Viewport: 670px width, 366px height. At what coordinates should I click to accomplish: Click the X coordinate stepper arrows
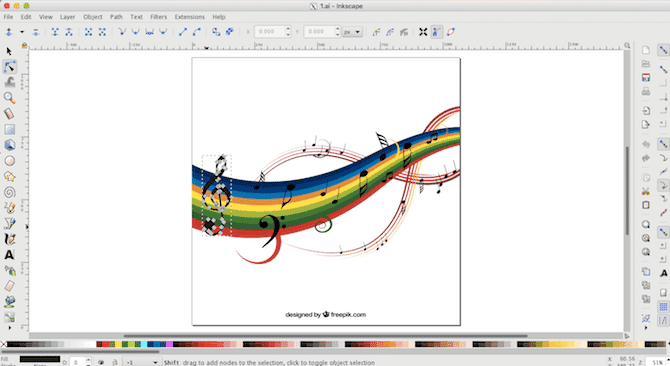tap(288, 32)
